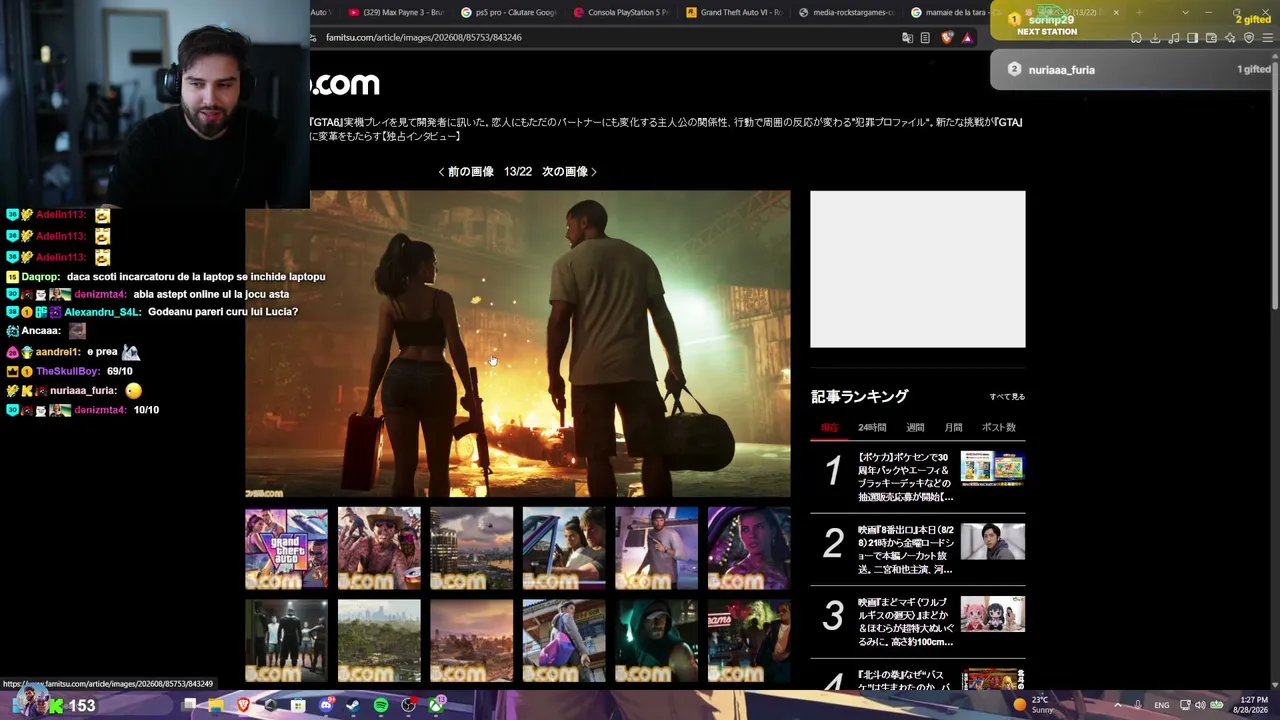The height and width of the screenshot is (720, 1280).
Task: Click chat username Daqrop
Action: pyautogui.click(x=40, y=277)
